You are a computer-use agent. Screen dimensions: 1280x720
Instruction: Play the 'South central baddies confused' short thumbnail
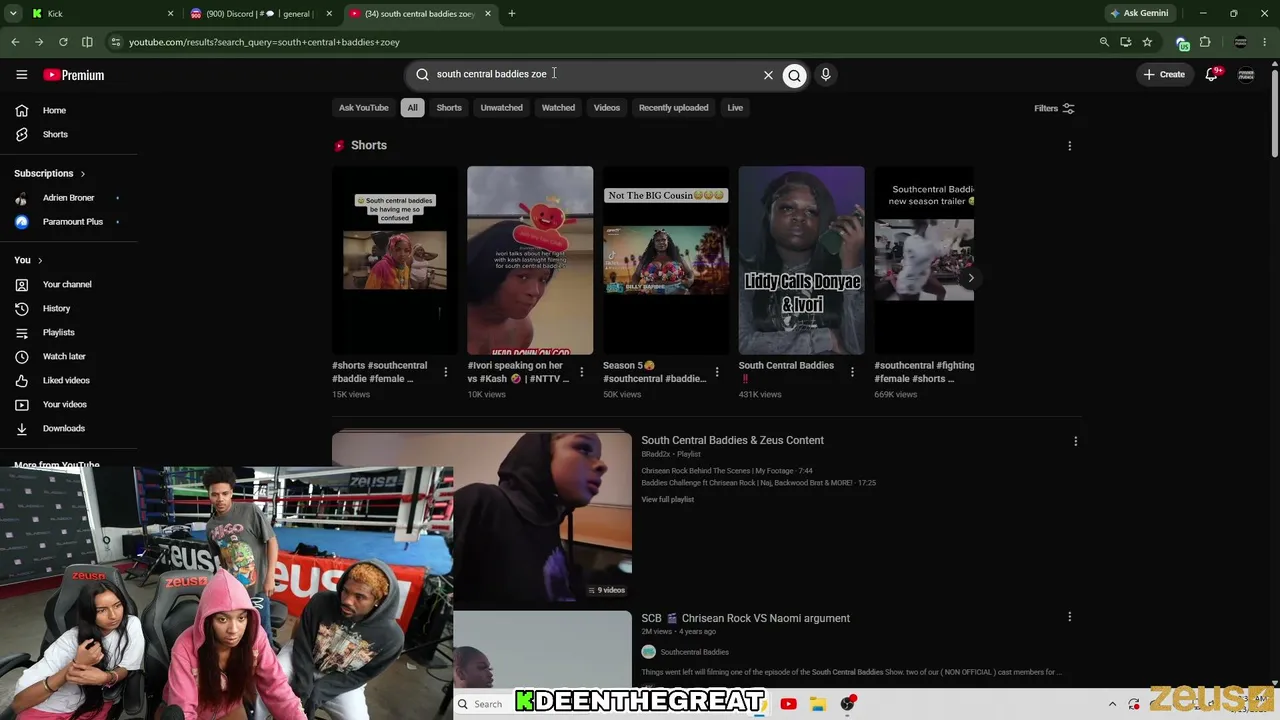pyautogui.click(x=395, y=260)
